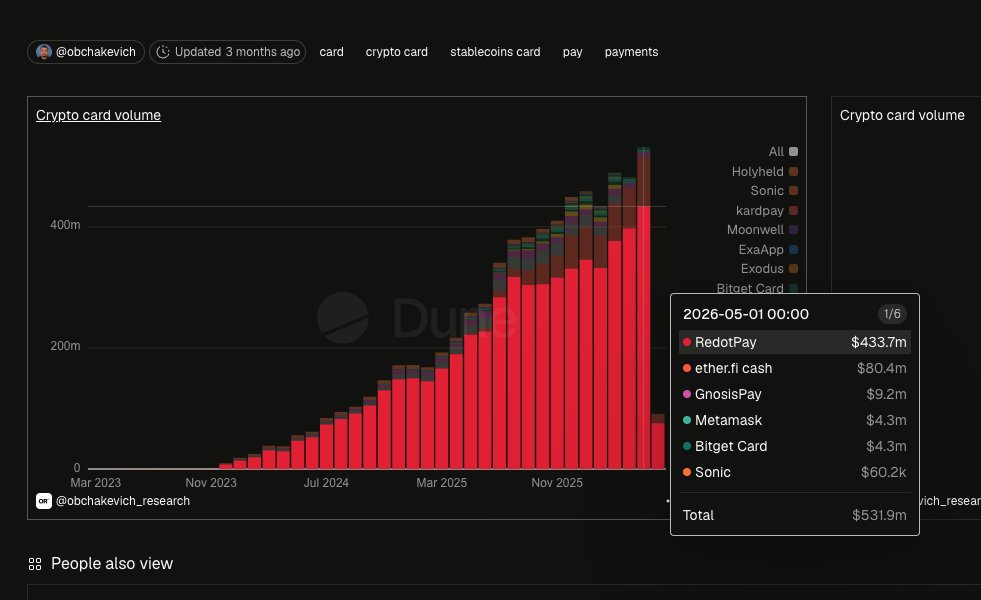Screen dimensions: 981x600
Task: Select the 'card' tag
Action: click(332, 52)
